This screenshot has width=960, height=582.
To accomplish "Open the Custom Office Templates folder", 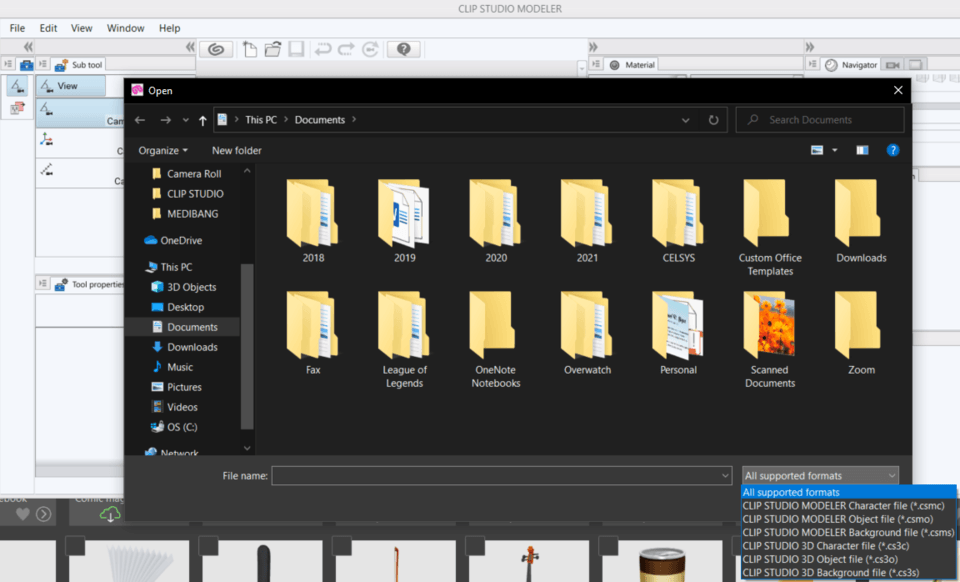I will [x=770, y=228].
